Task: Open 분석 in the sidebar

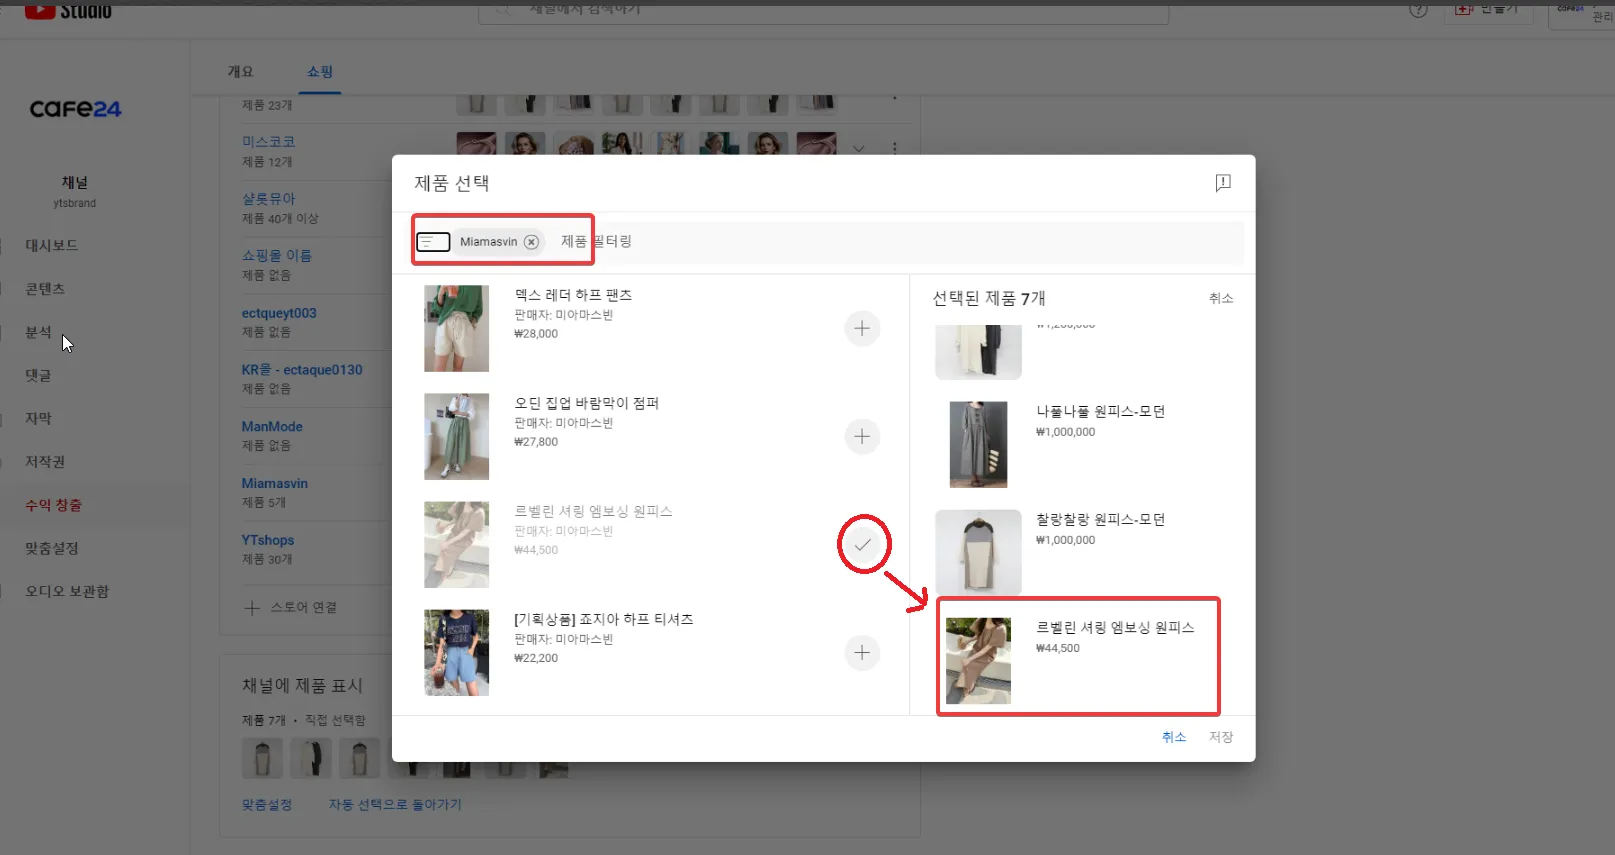Action: pos(38,332)
